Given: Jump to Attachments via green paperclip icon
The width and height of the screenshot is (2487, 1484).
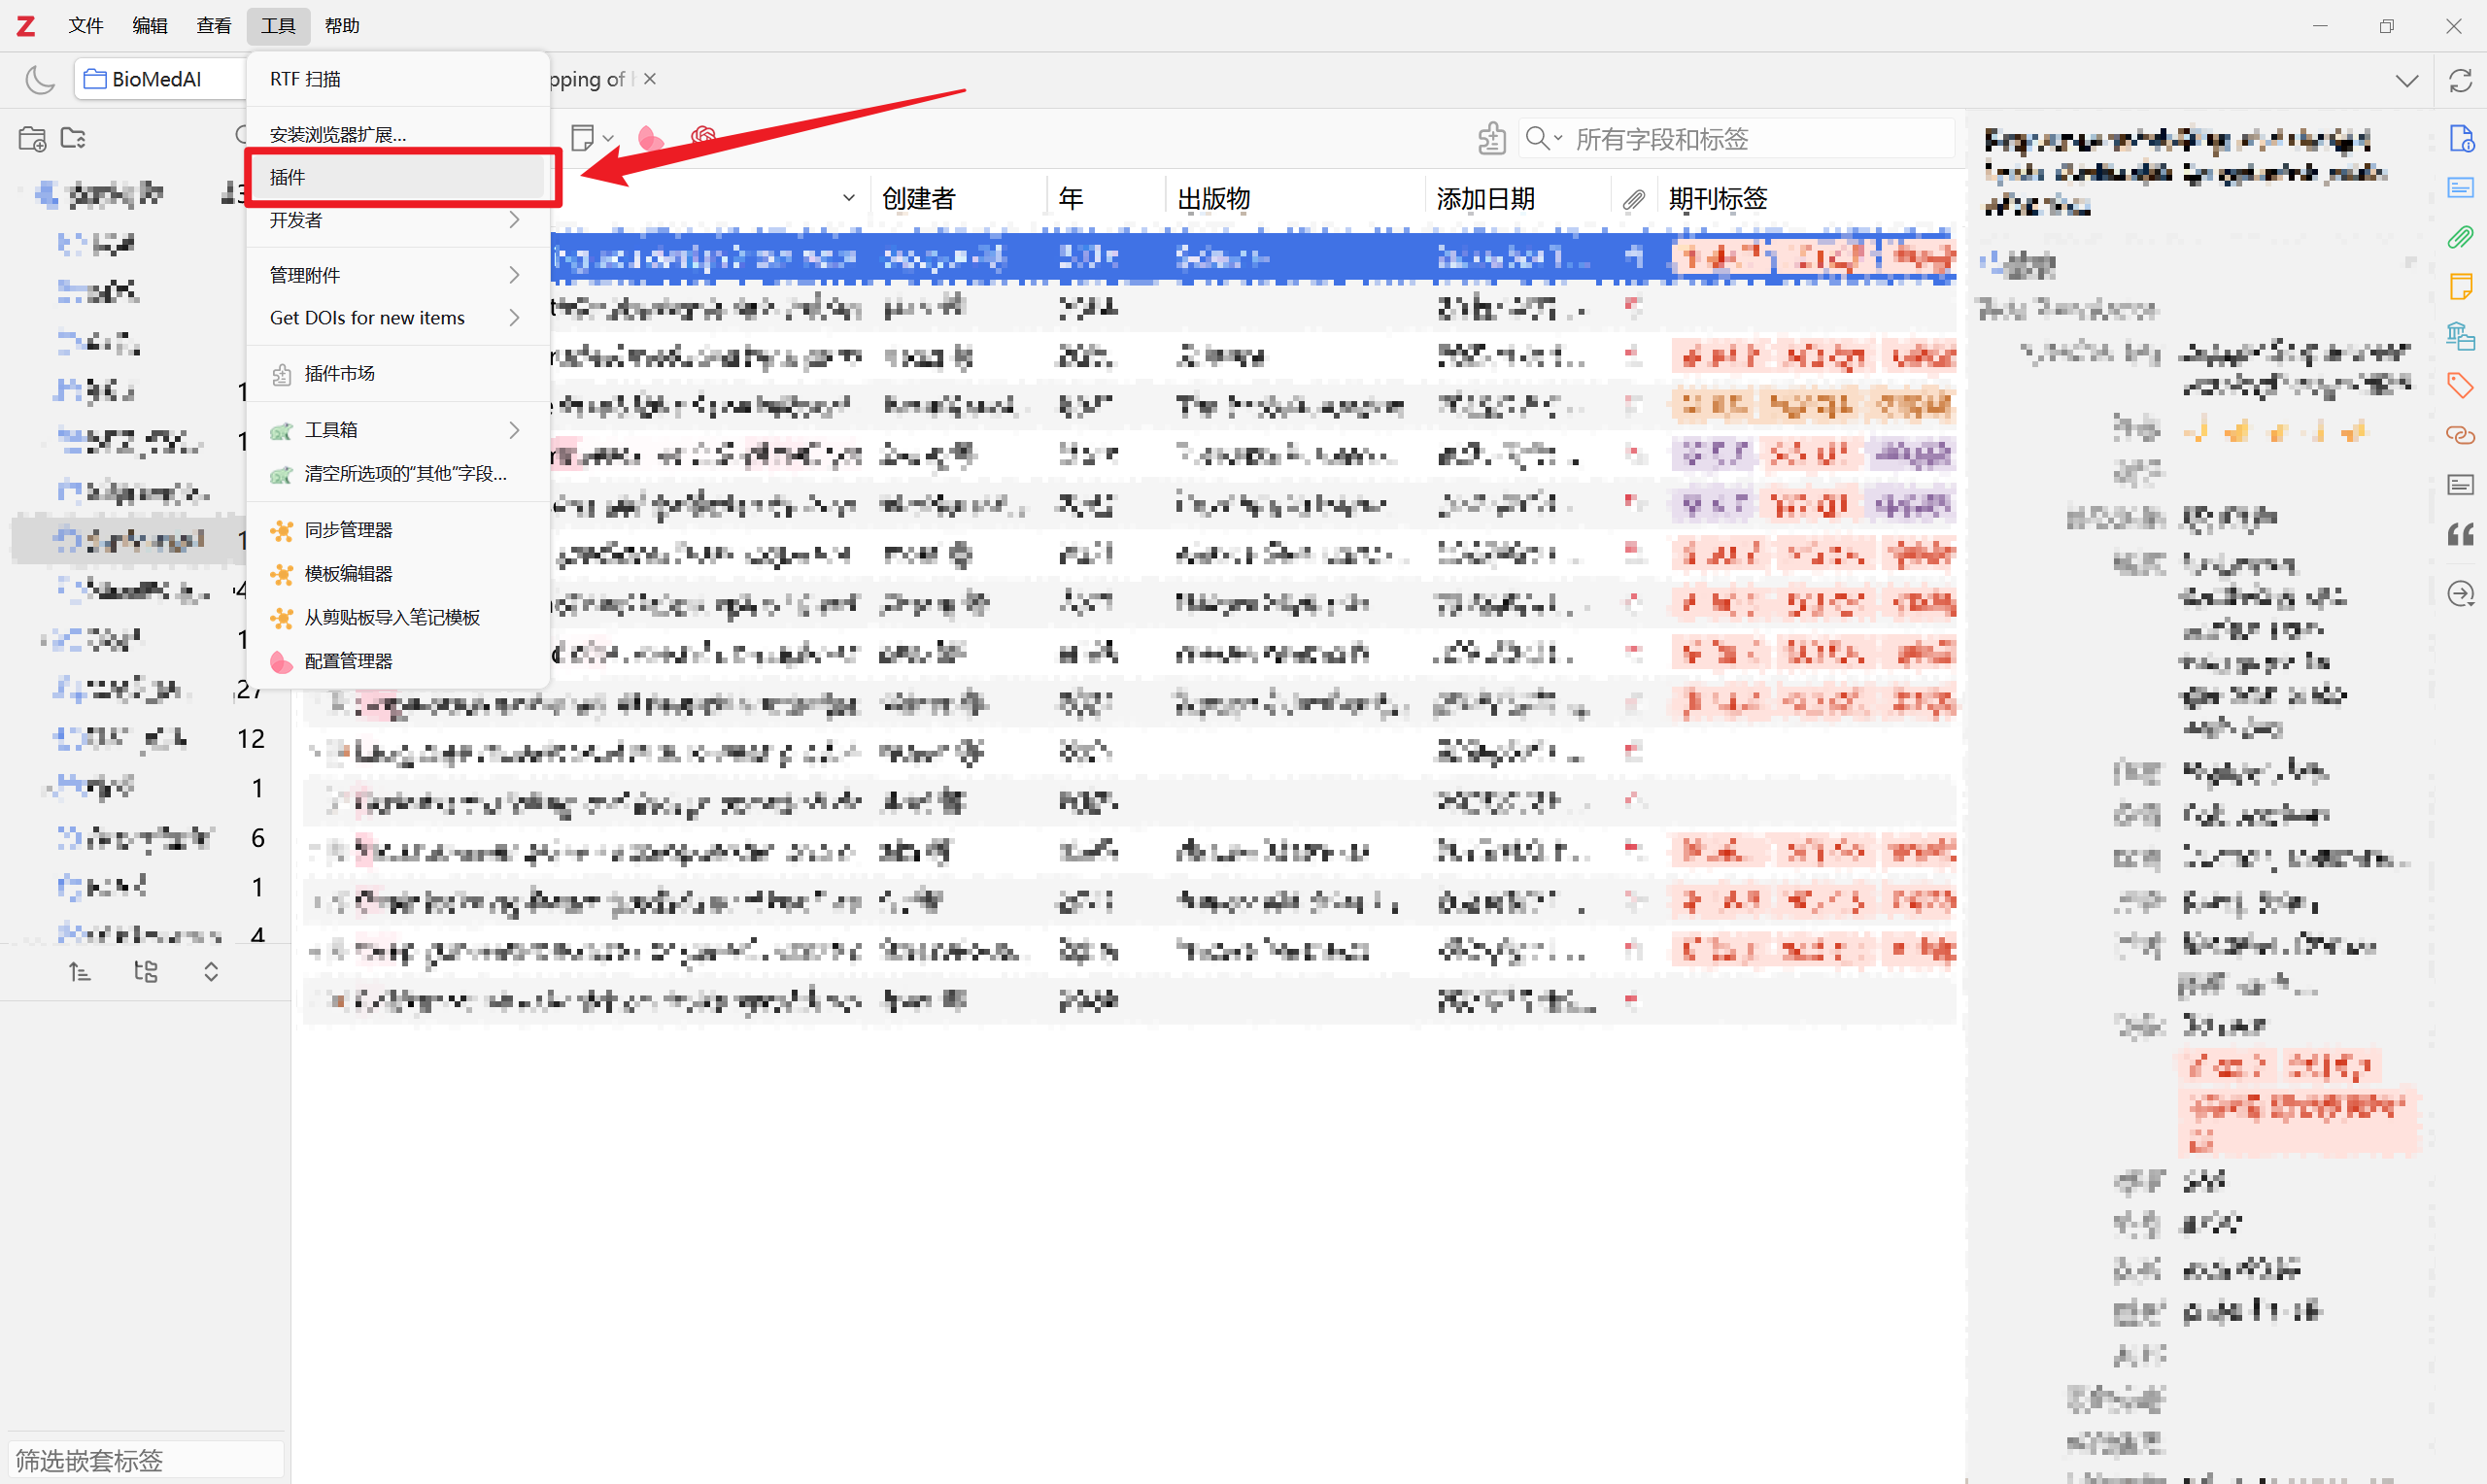Looking at the screenshot, I should point(2460,237).
